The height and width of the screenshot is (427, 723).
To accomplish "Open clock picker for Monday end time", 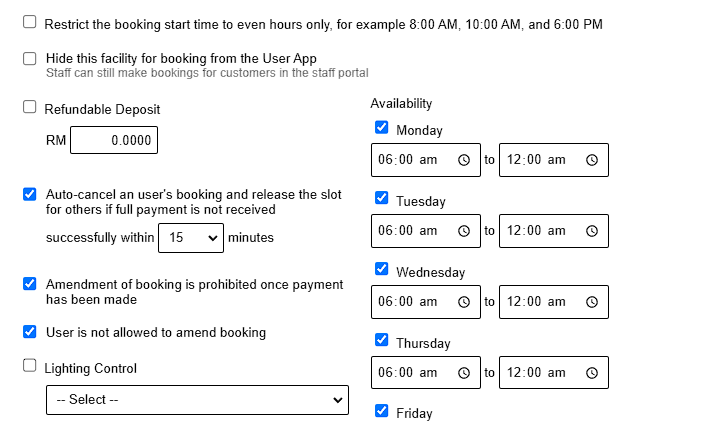I will click(x=591, y=160).
